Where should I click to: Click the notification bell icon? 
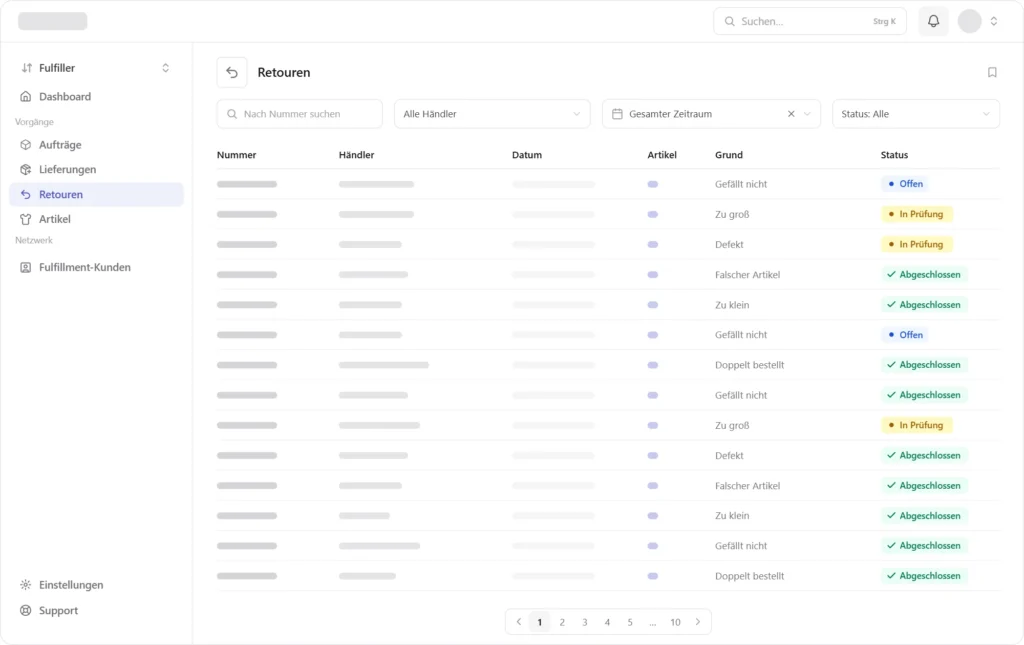coord(933,21)
